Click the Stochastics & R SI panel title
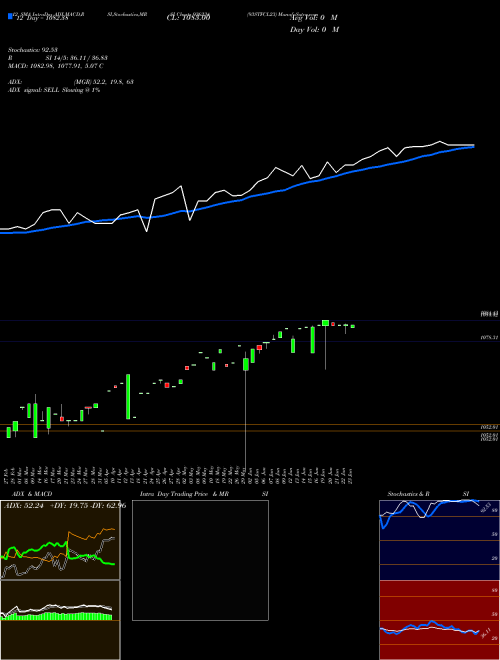Screen dimensions: 500x660 coord(428,494)
